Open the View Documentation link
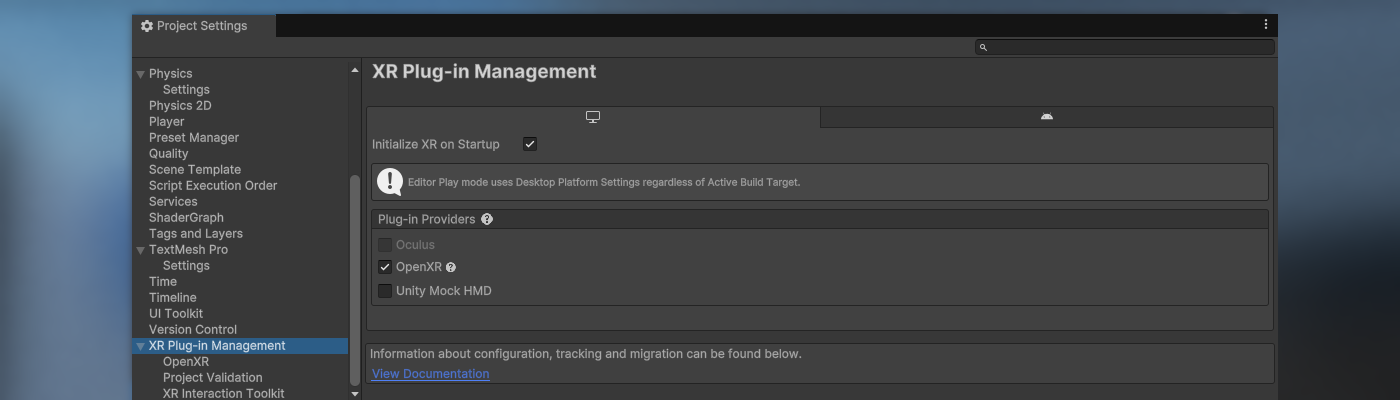 click(430, 374)
